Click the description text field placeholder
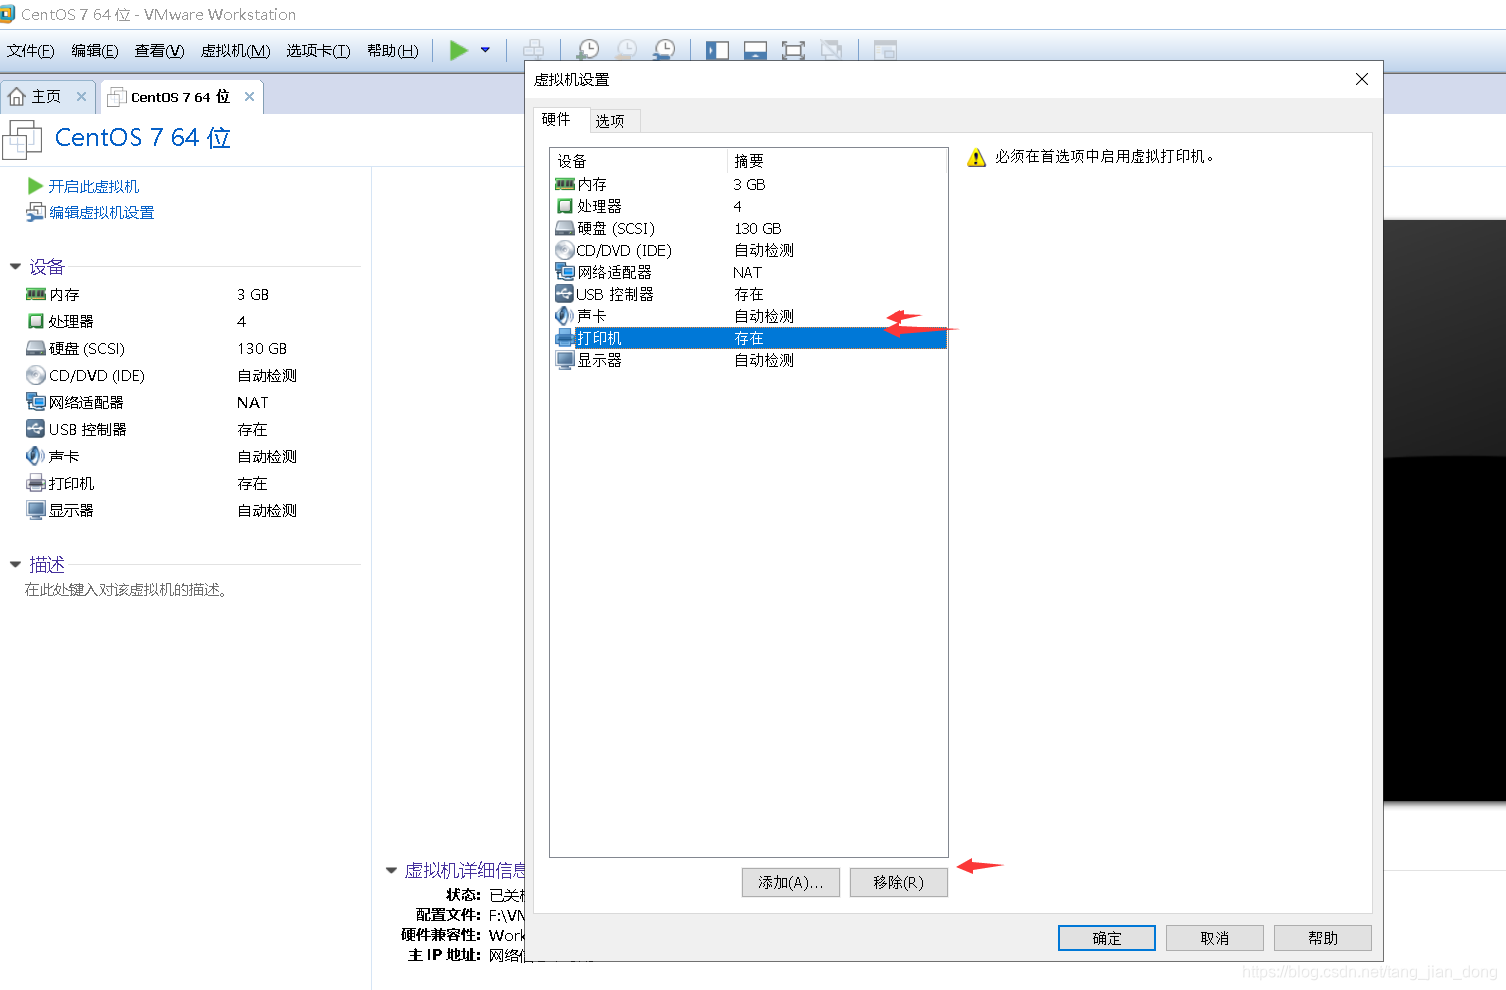 click(x=127, y=590)
